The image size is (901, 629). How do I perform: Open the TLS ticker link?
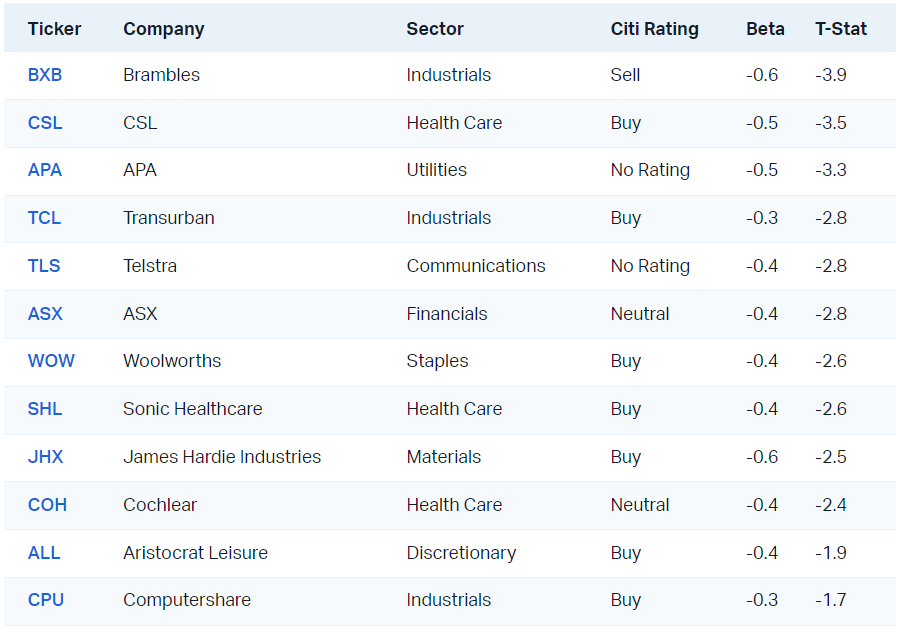(x=44, y=266)
